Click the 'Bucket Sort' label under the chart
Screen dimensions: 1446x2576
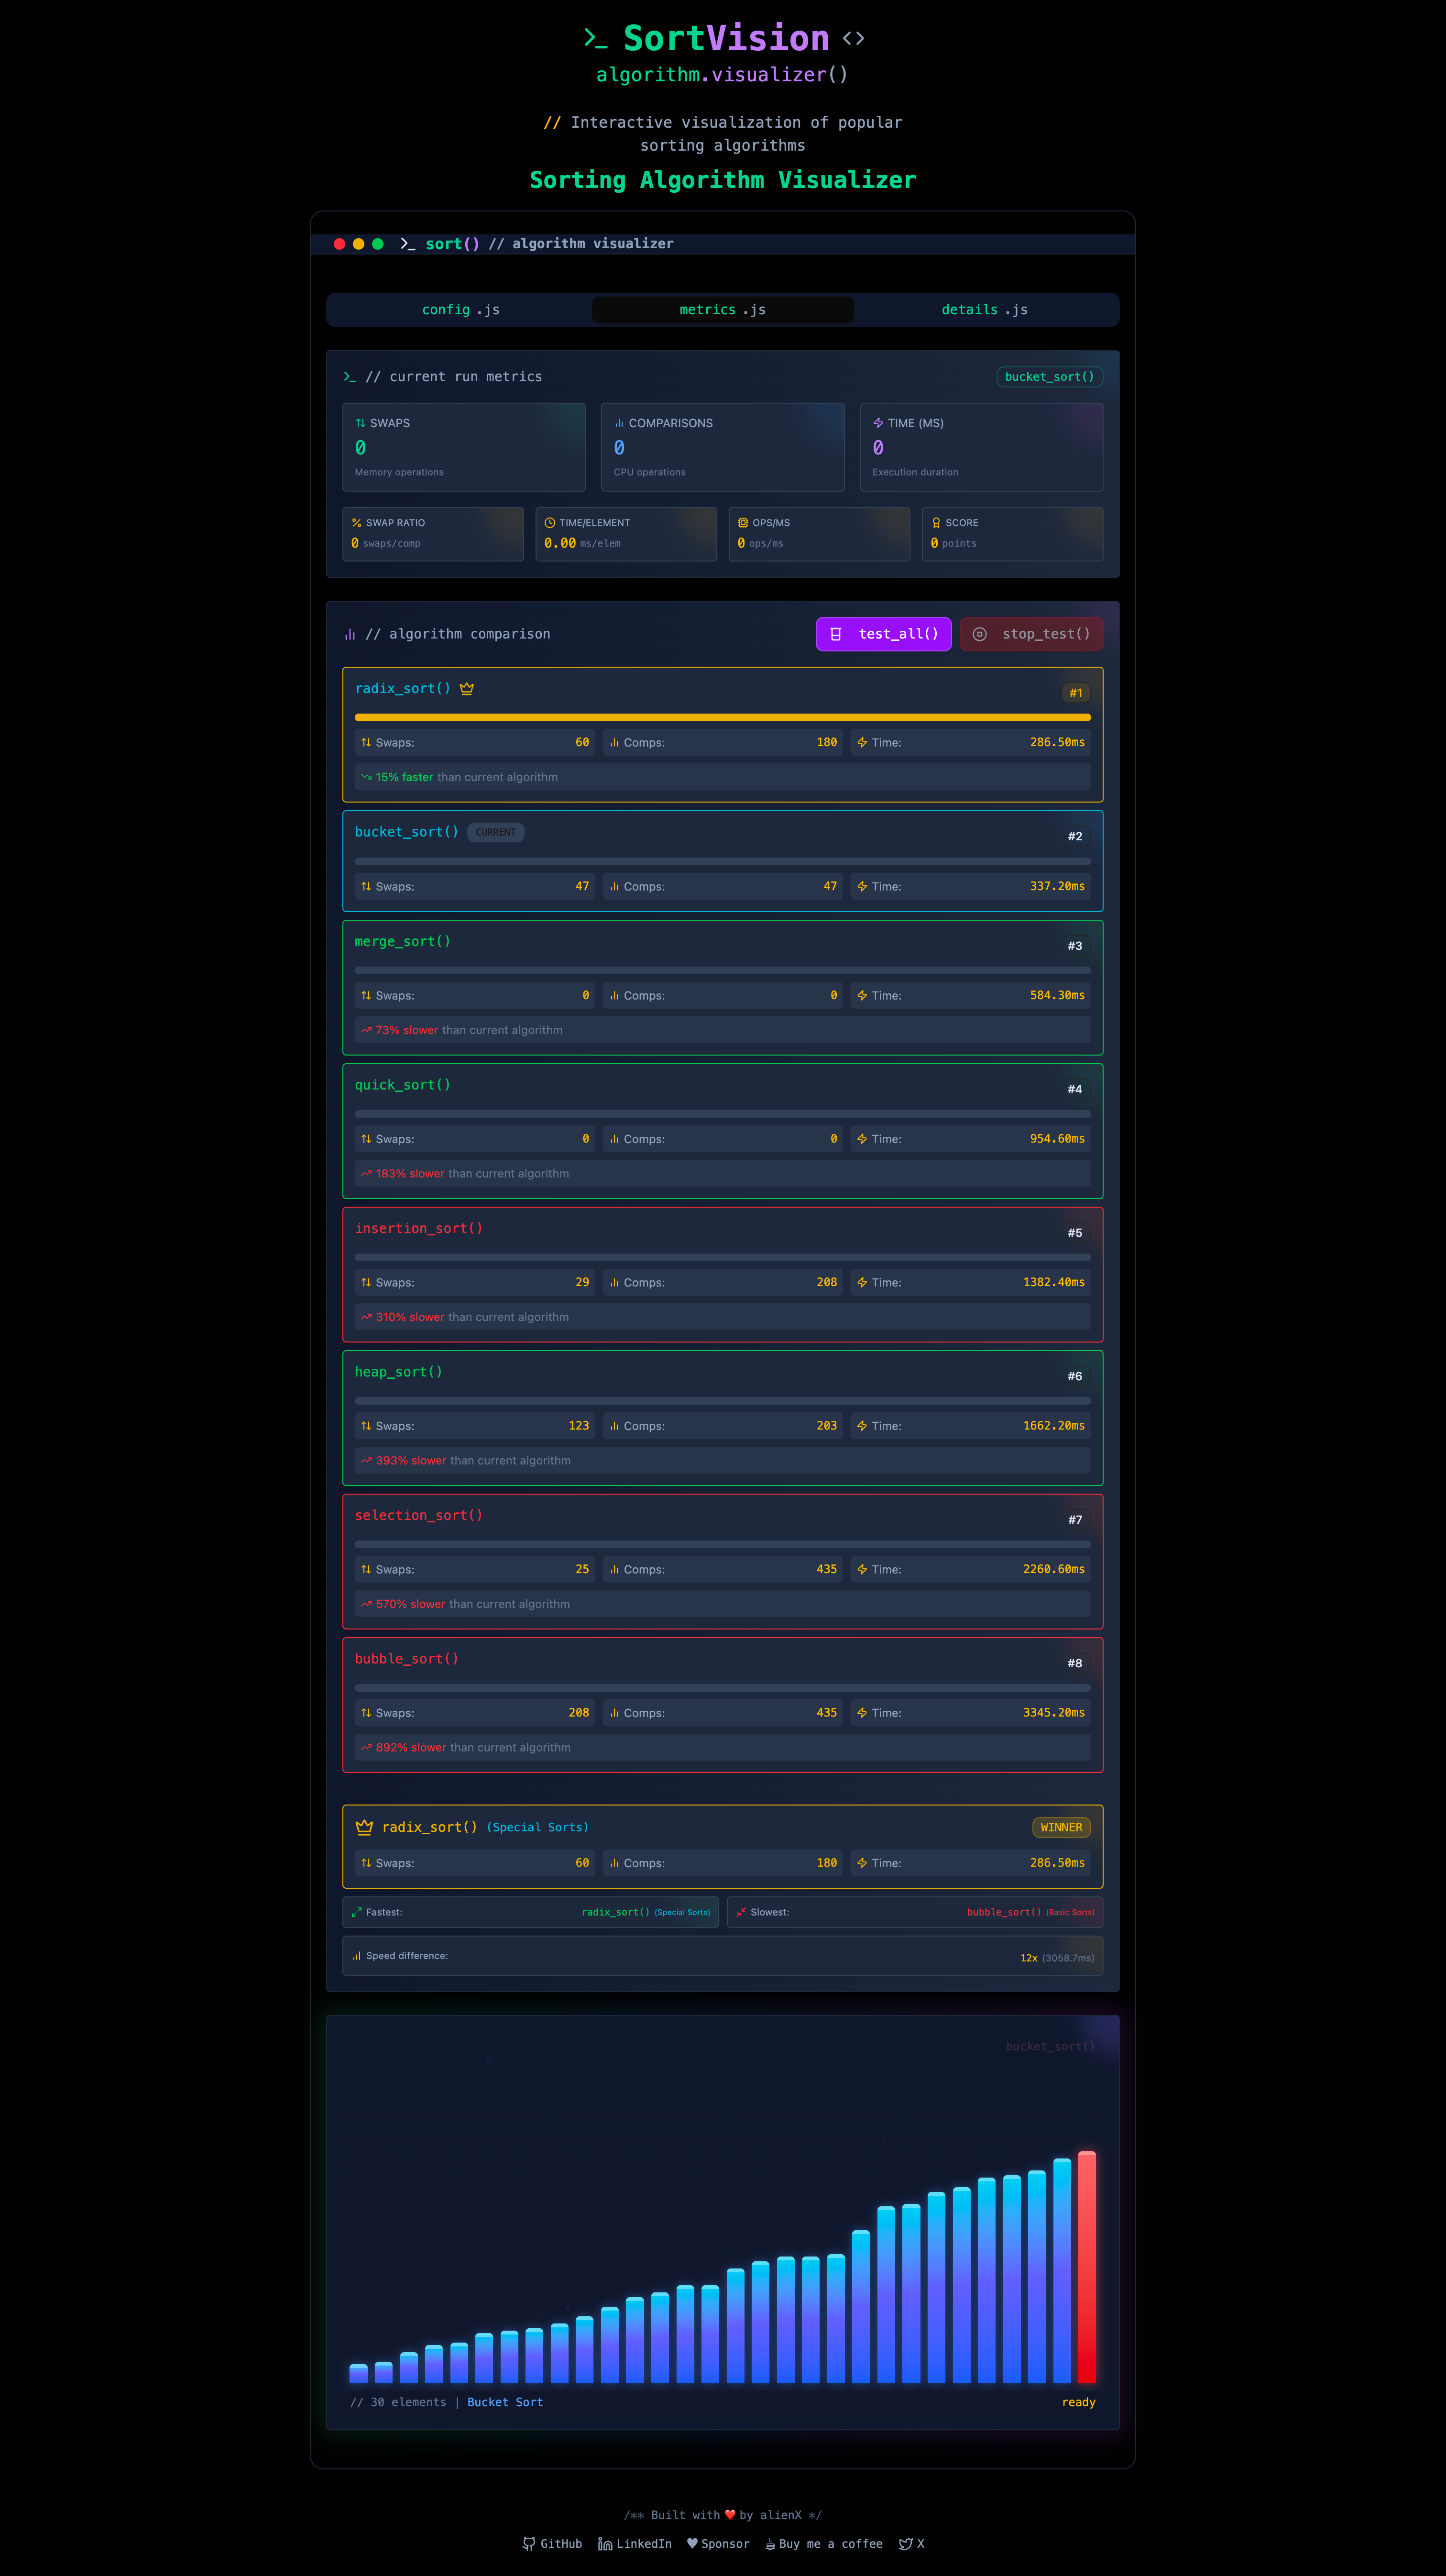click(505, 2402)
